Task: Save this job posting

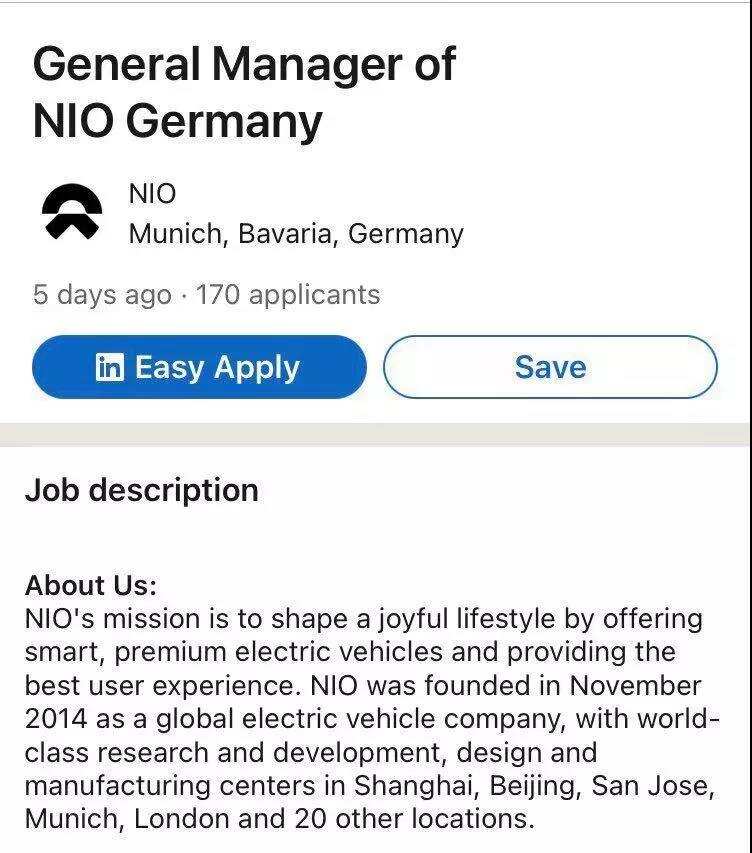Action: 550,367
